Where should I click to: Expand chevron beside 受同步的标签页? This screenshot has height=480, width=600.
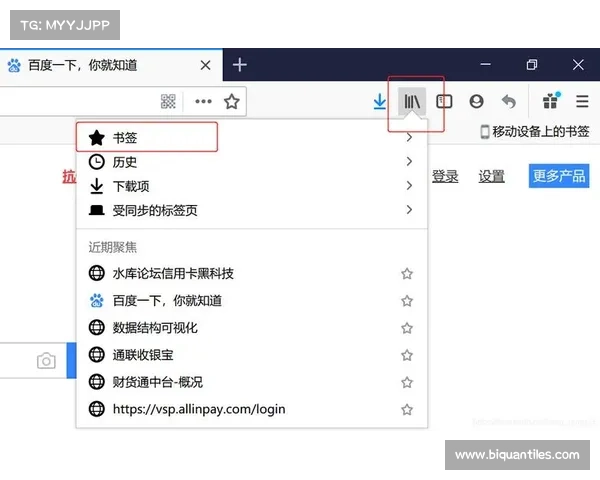(x=409, y=210)
